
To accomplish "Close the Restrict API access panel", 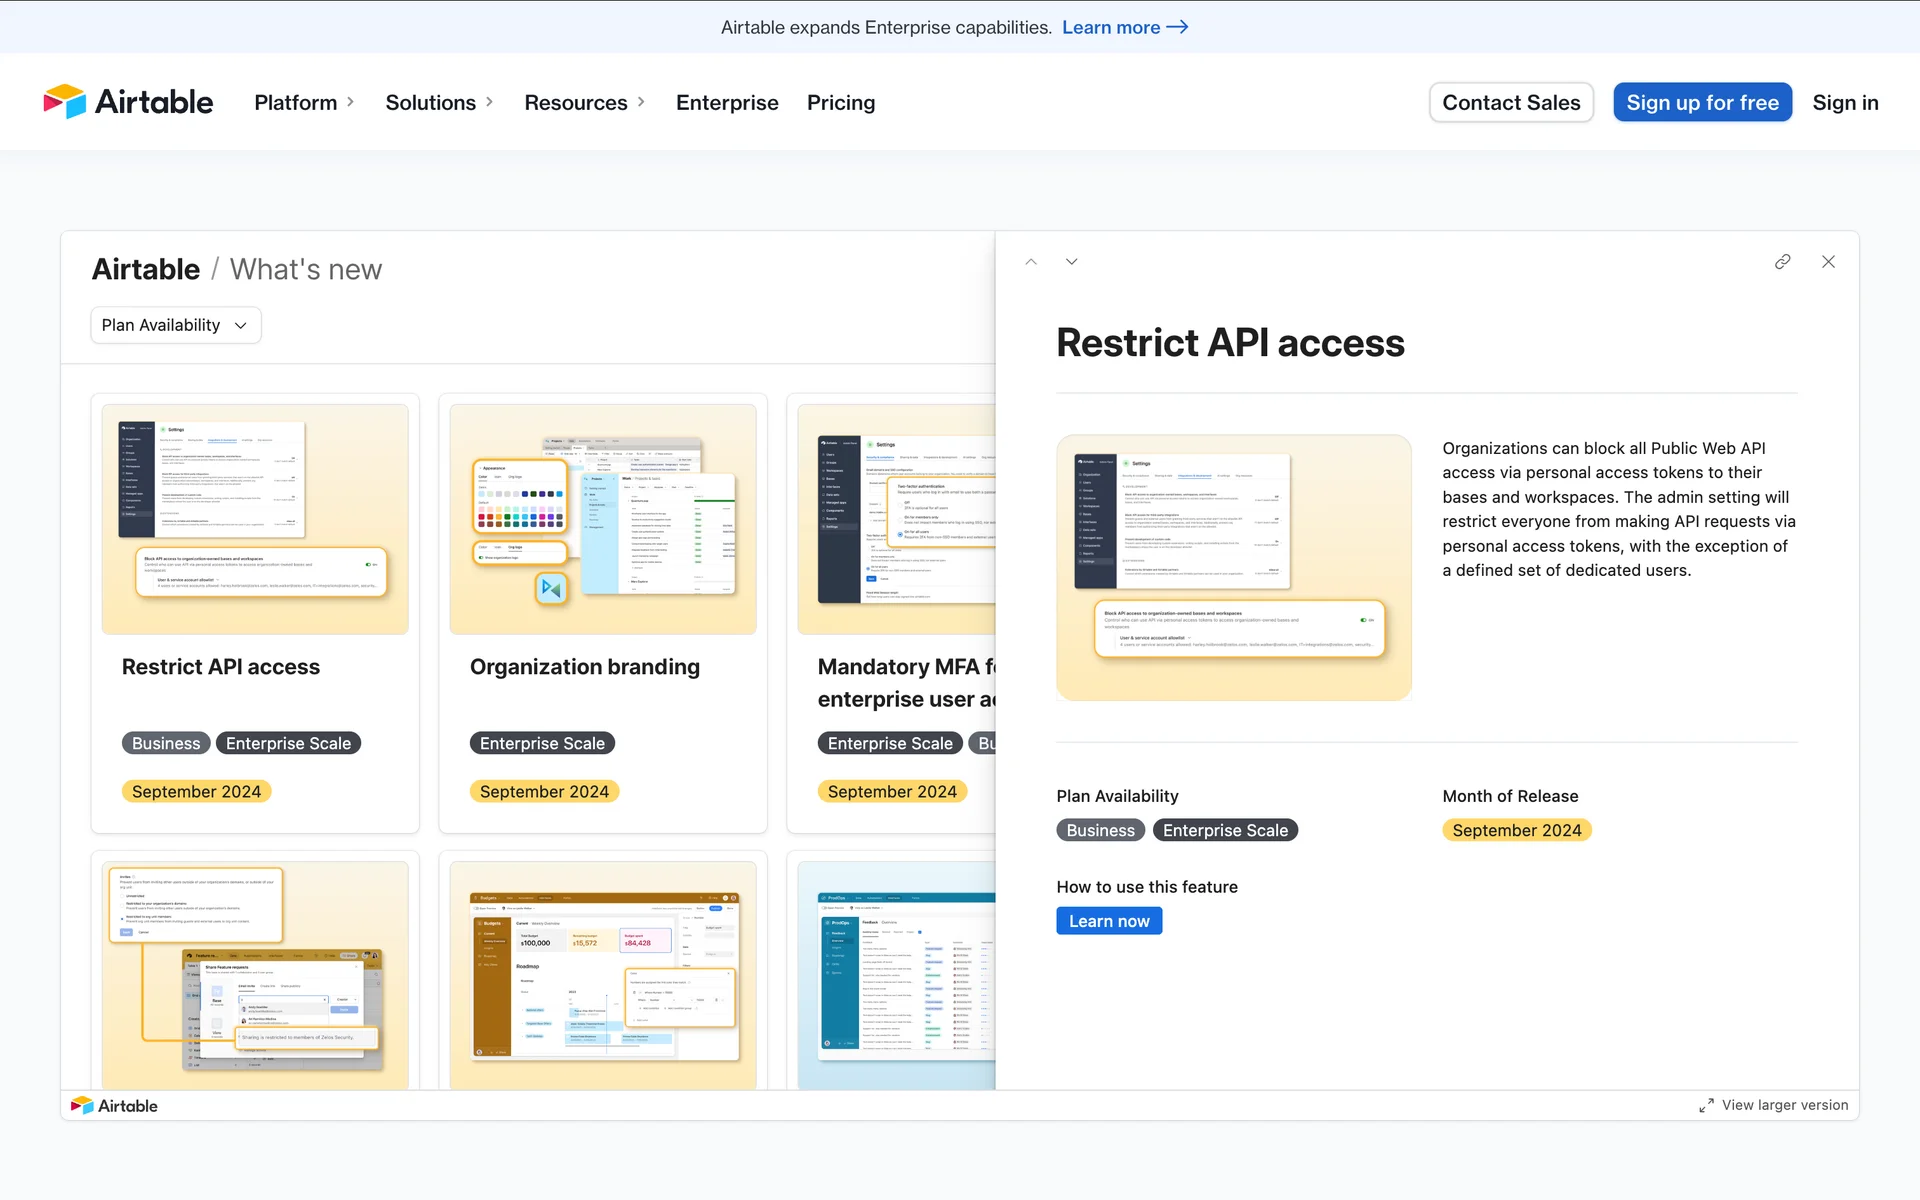I will tap(1828, 262).
